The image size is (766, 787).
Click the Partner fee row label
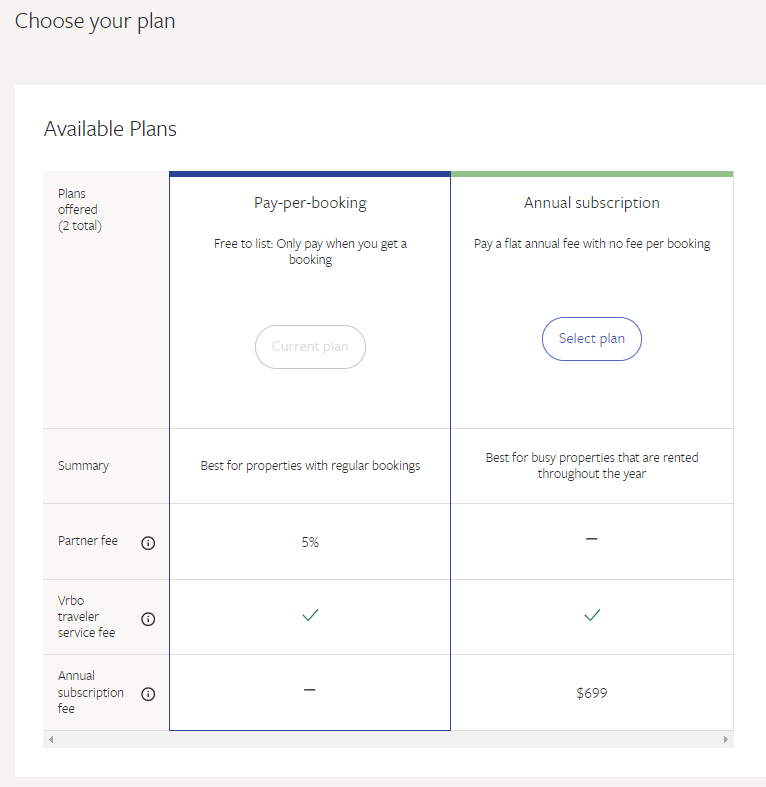[88, 541]
